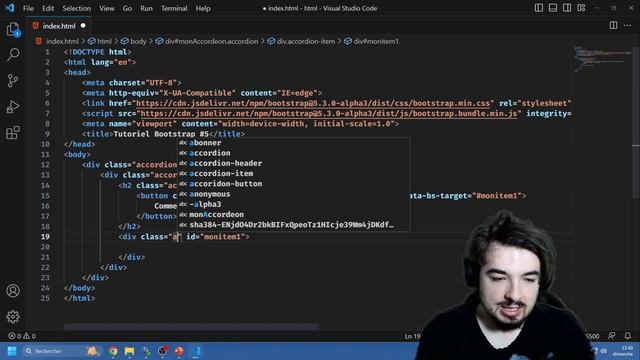Choose the 'sha384-ENjdO4Dr2bkBIFxQpeoTz1HIcje39Wm4jDKdf' suggestion

tap(293, 225)
